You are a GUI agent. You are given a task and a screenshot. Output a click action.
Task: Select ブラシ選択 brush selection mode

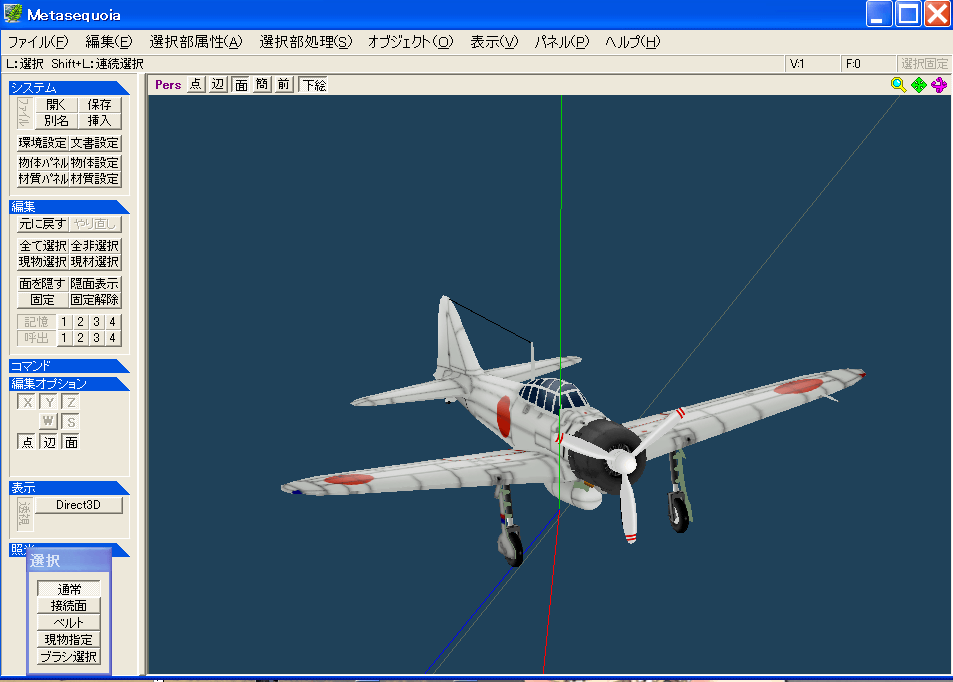[69, 657]
